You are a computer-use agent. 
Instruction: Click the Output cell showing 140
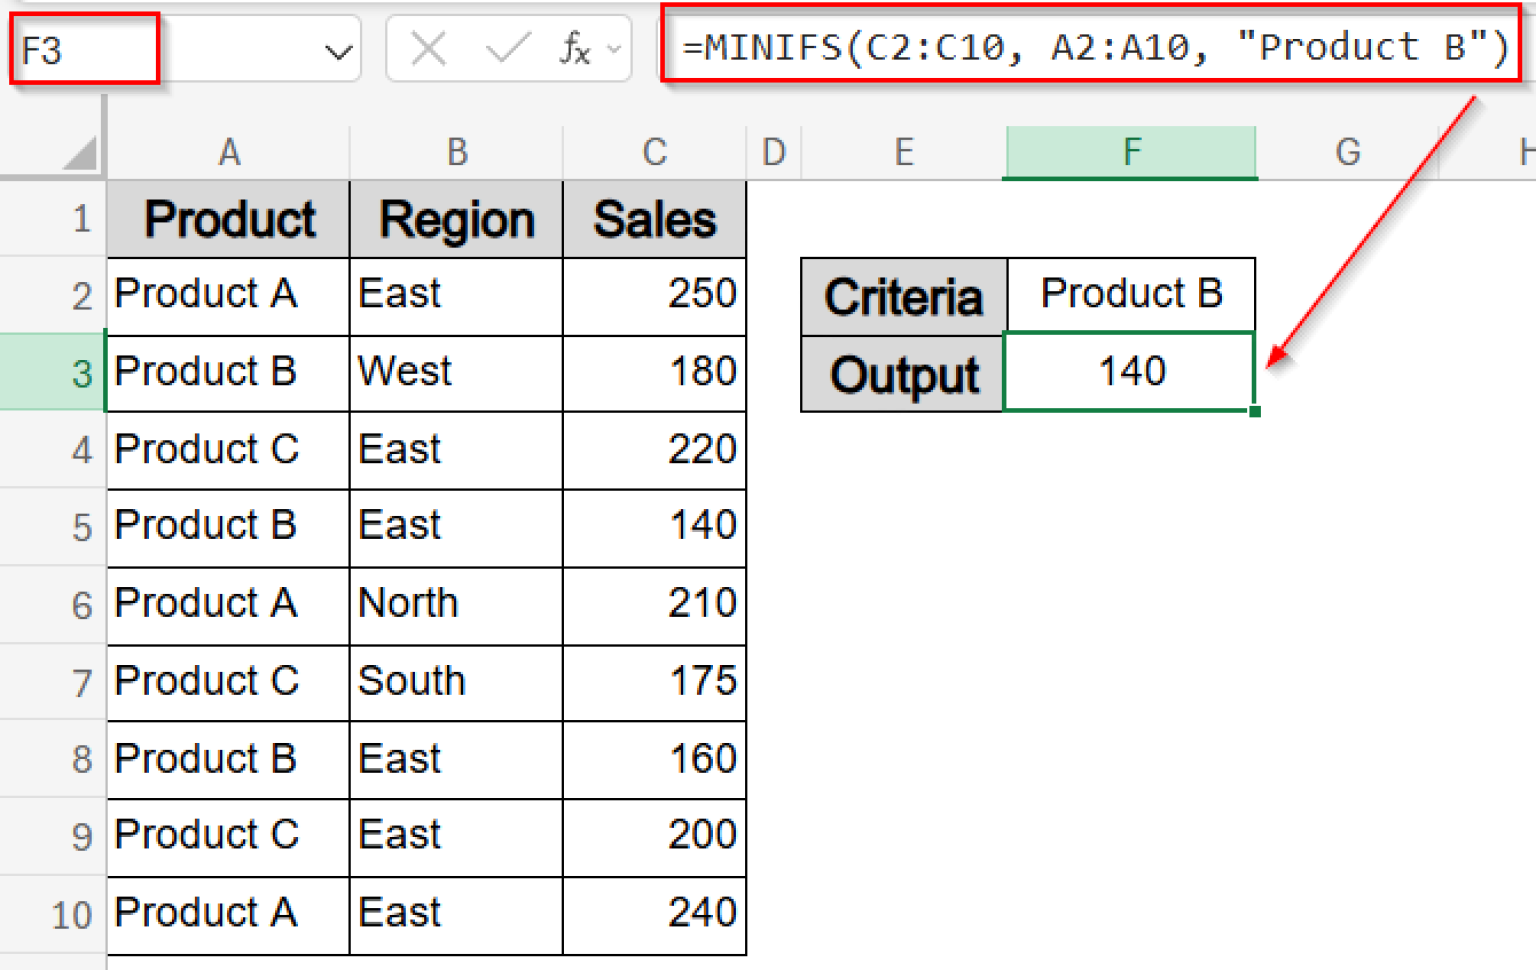1130,372
